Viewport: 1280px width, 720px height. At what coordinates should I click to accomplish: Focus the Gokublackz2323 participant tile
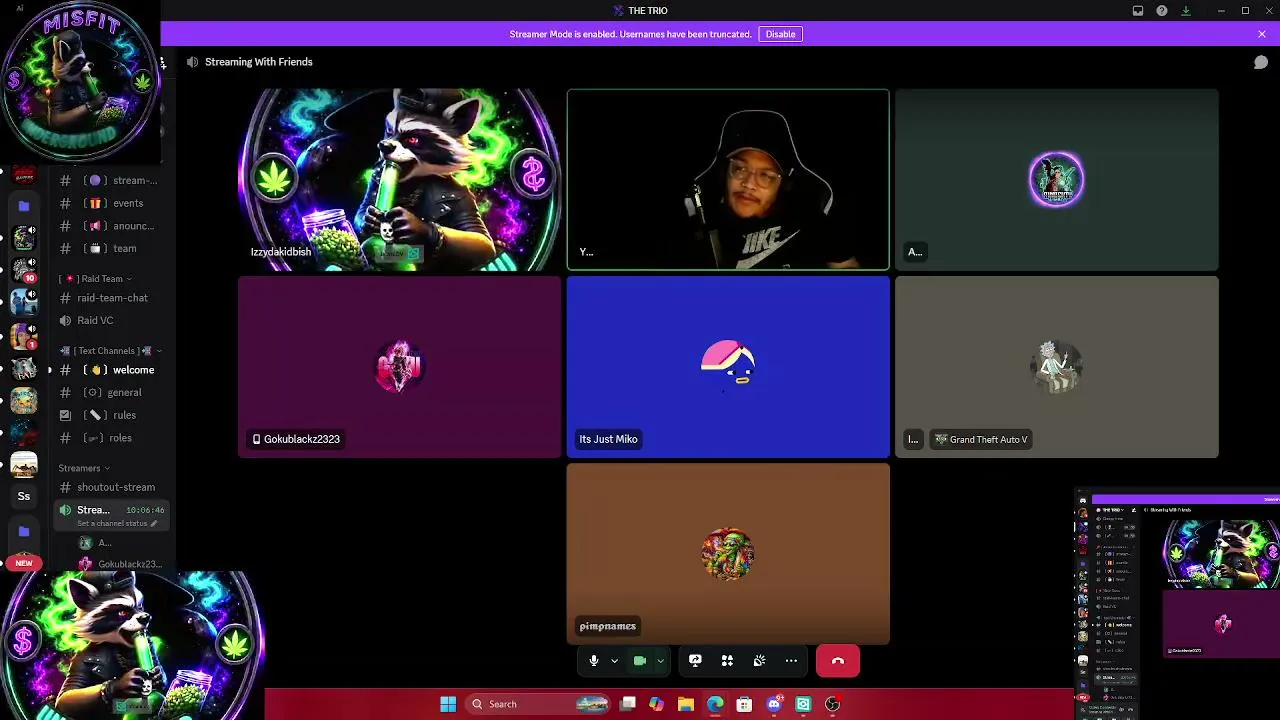[399, 367]
